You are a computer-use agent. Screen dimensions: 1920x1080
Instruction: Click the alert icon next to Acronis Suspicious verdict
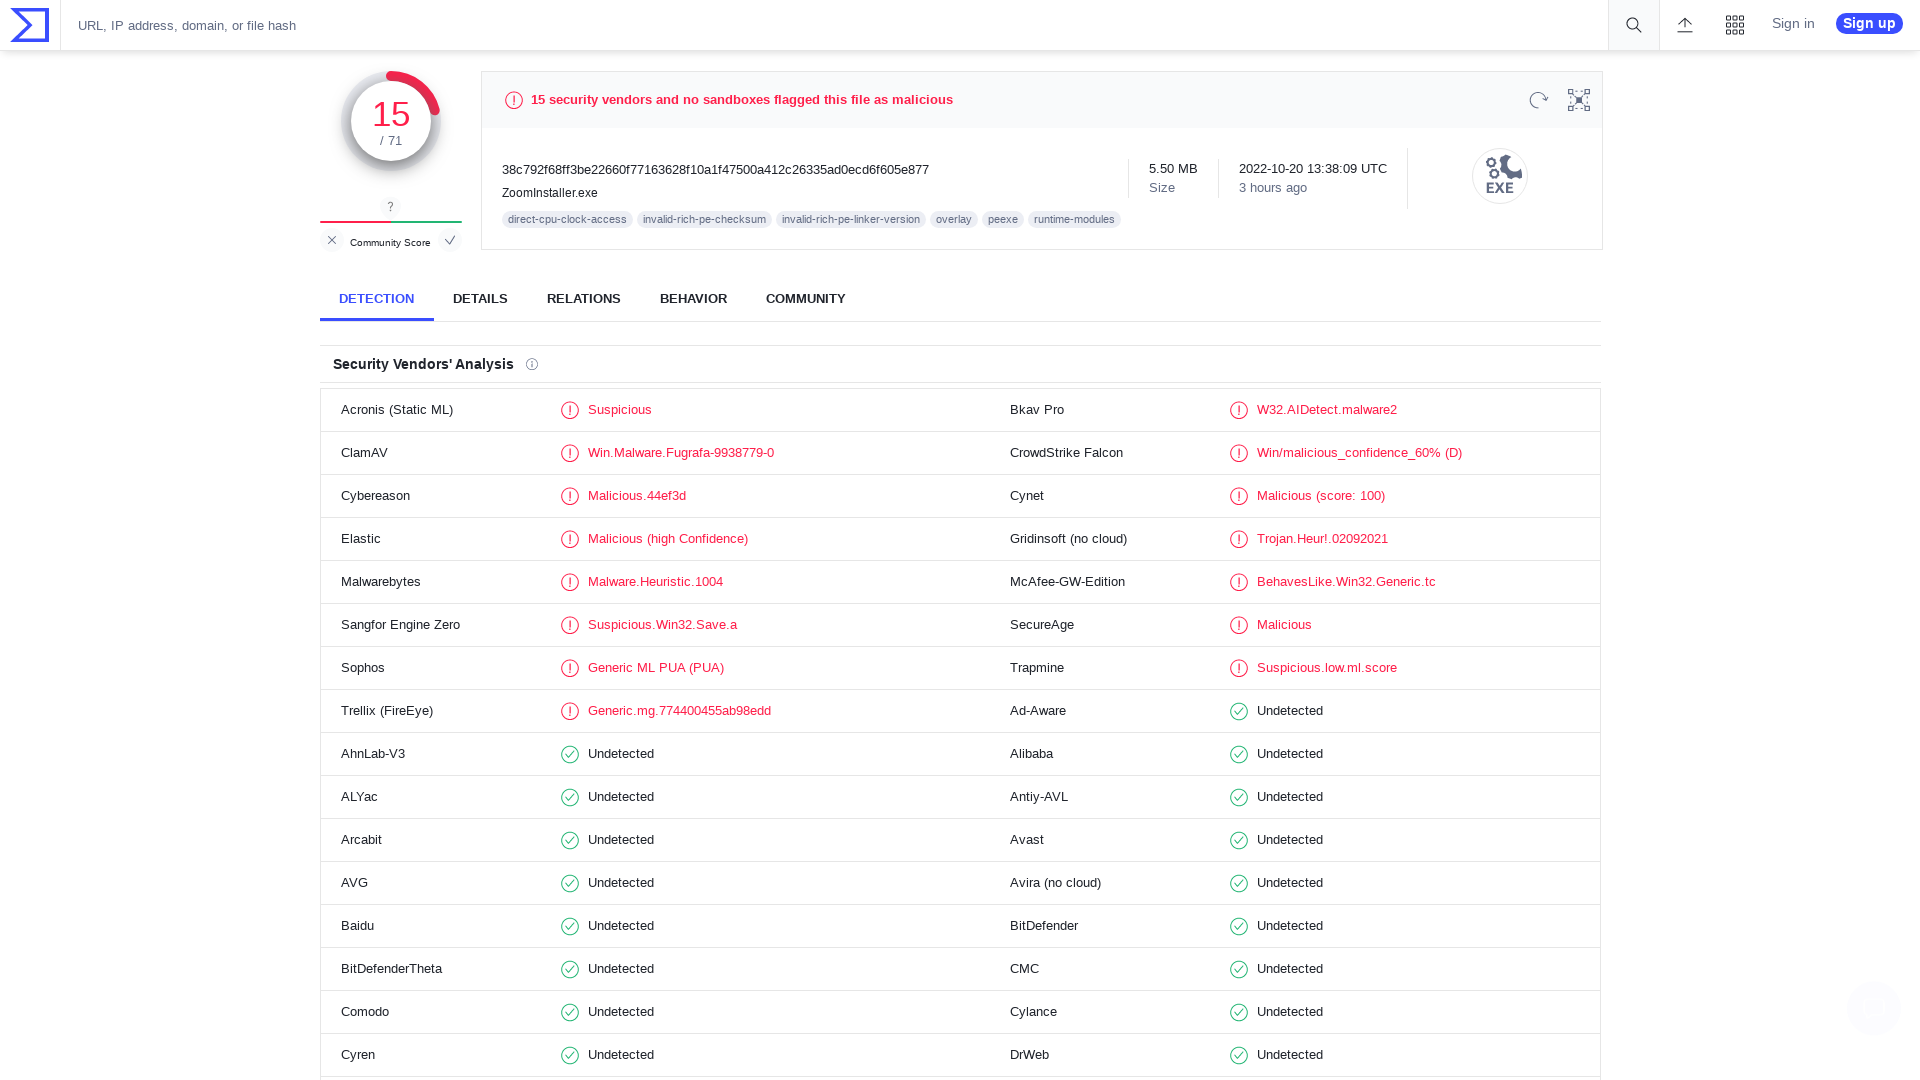click(570, 410)
